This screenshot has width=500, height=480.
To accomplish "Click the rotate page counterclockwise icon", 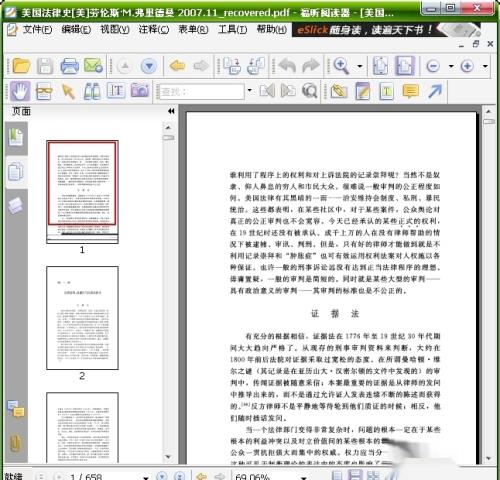I will click(256, 66).
